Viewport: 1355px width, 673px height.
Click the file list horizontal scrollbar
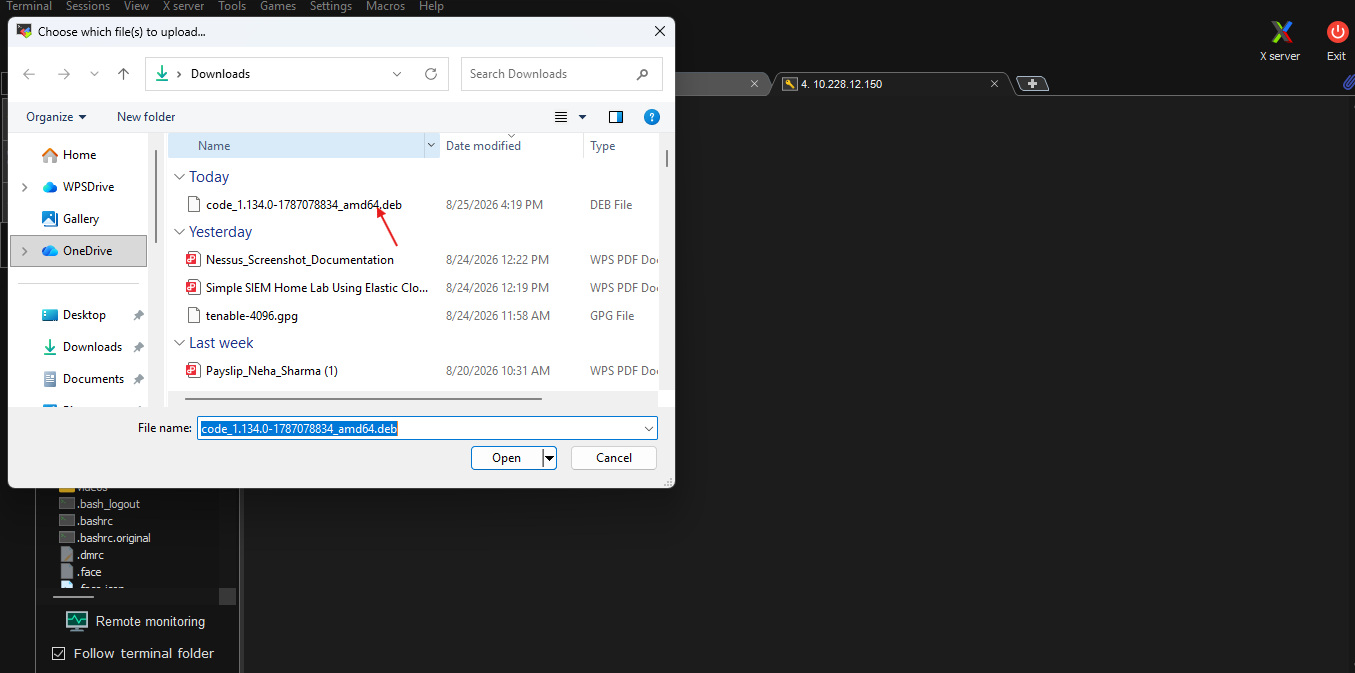coord(365,398)
